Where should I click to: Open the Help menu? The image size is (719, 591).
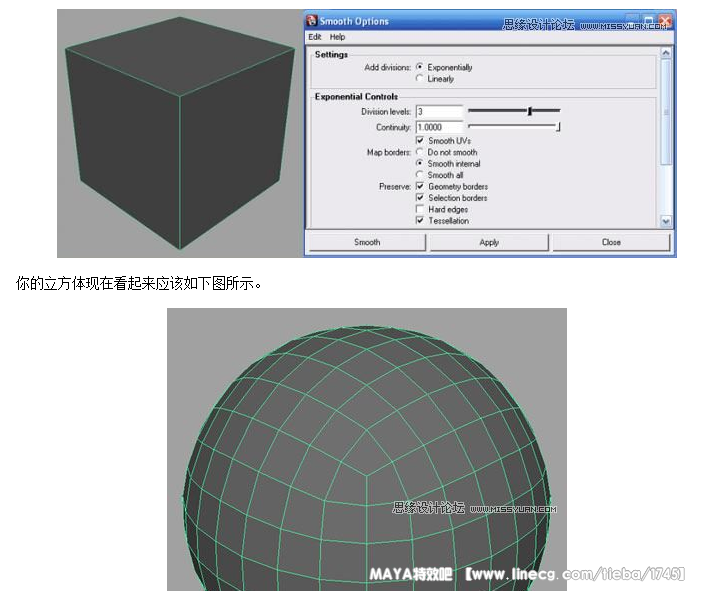pos(337,37)
